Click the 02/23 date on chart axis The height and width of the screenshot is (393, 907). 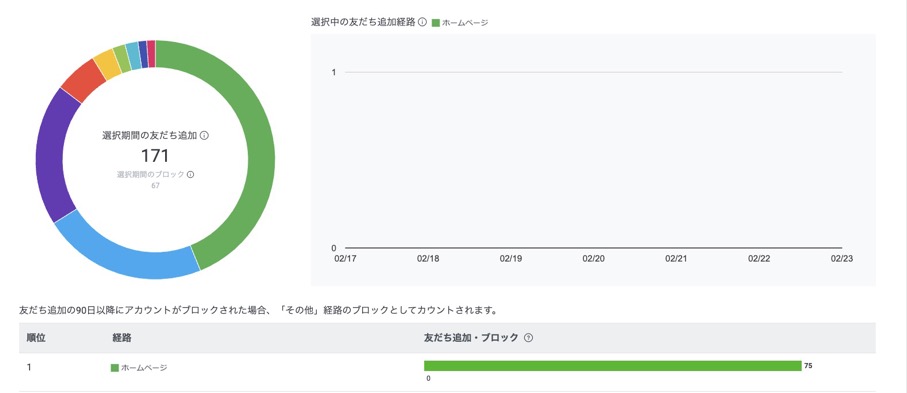pyautogui.click(x=842, y=259)
